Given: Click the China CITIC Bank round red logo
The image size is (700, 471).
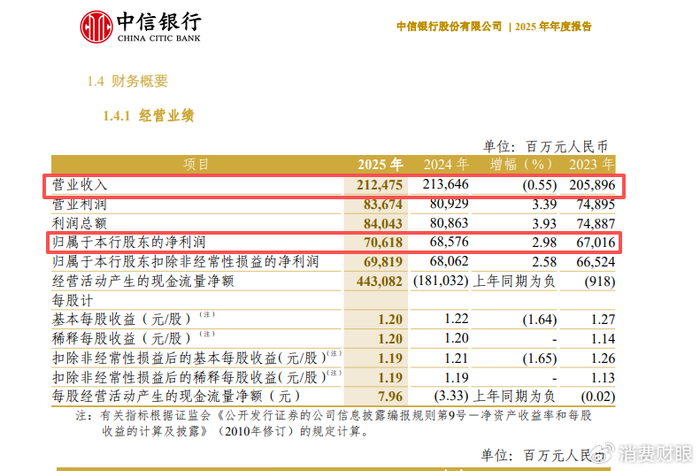Looking at the screenshot, I should (96, 27).
